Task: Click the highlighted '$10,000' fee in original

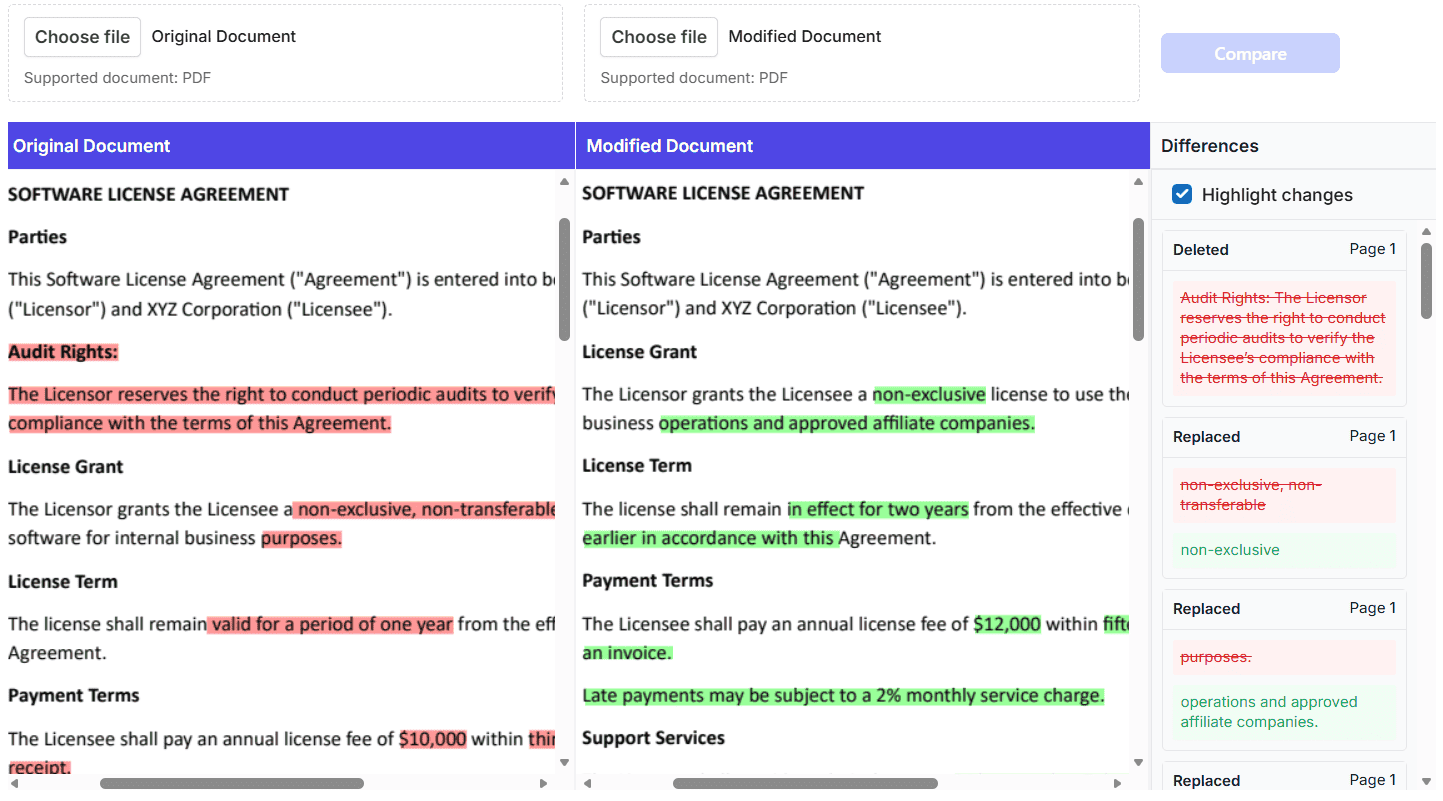Action: 433,739
